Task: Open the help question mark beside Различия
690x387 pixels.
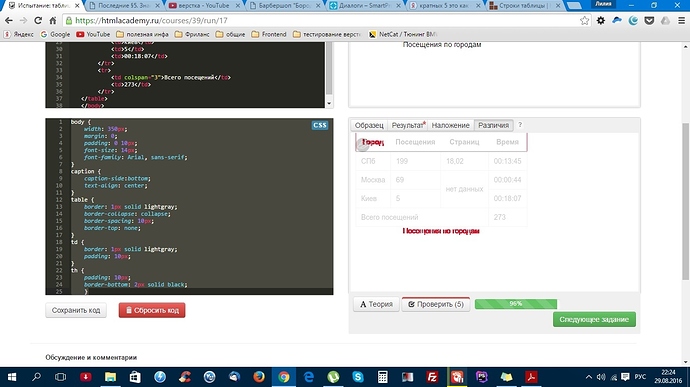Action: click(x=520, y=125)
